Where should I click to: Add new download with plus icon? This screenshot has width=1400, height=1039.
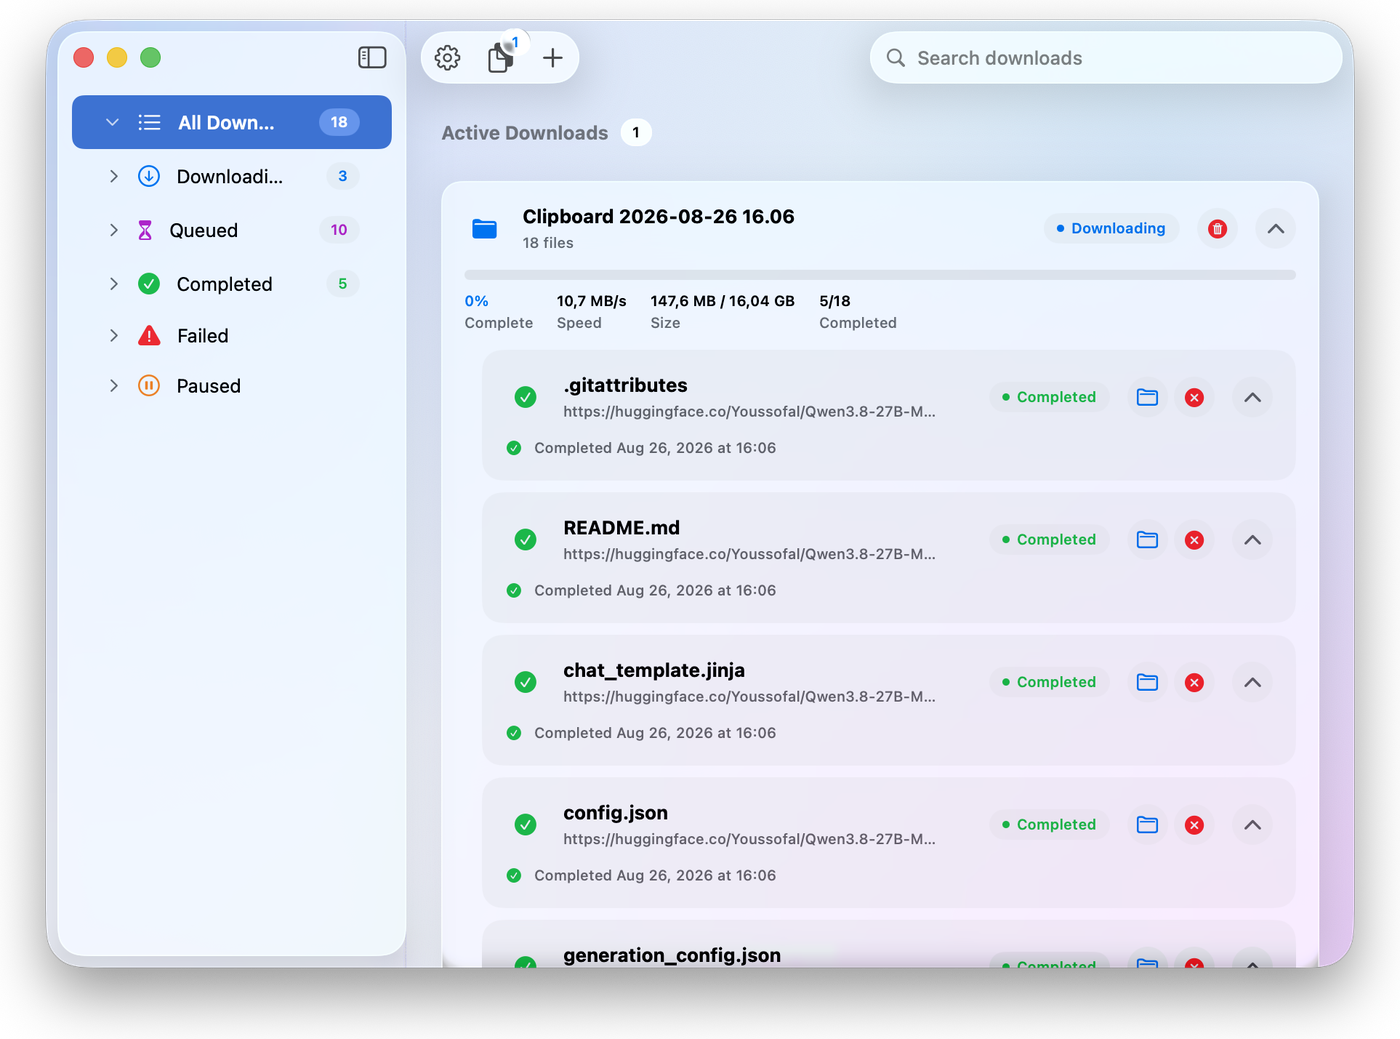[553, 58]
